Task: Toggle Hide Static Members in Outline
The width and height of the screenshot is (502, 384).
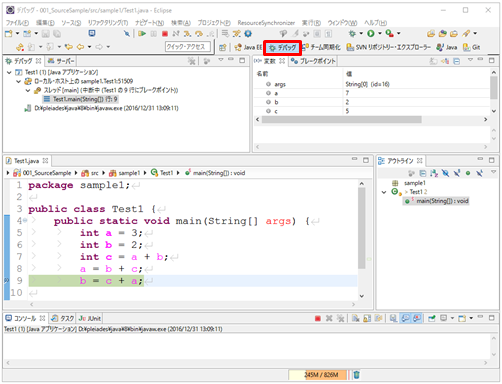Action: pyautogui.click(x=457, y=173)
